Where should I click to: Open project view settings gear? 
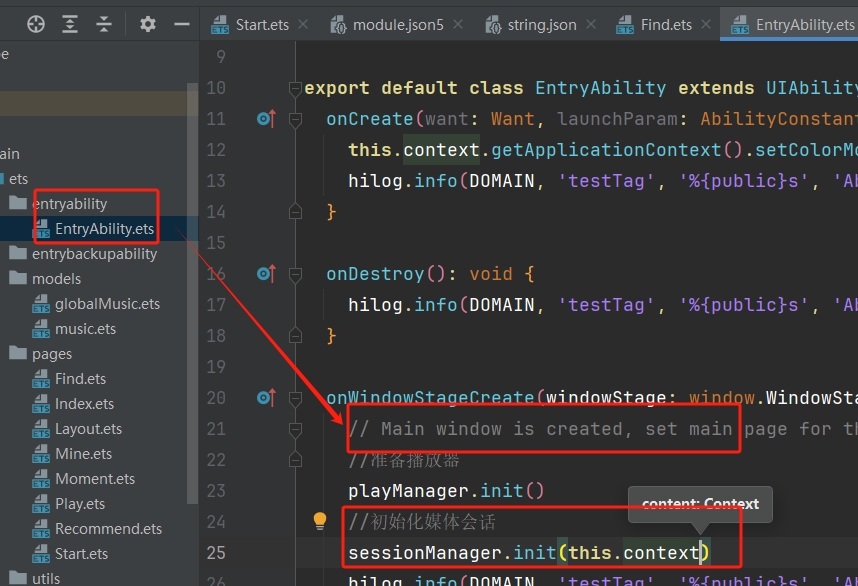pyautogui.click(x=148, y=24)
